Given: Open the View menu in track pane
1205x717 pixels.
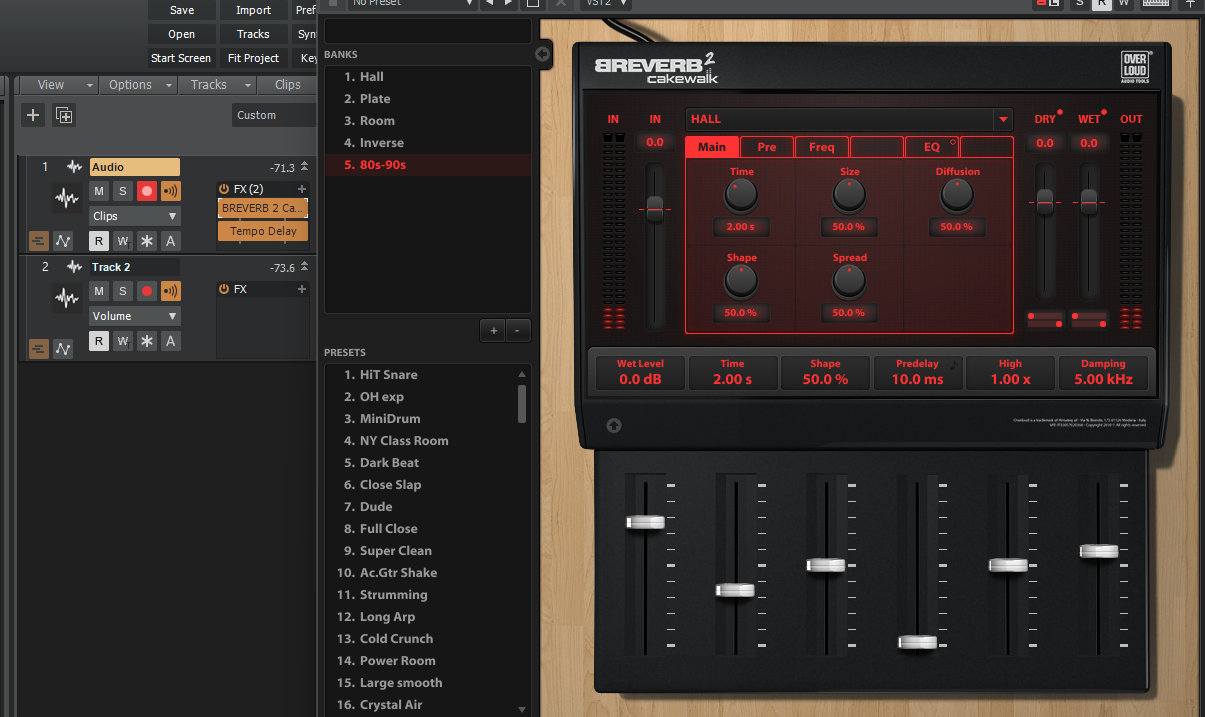Looking at the screenshot, I should click(x=59, y=85).
